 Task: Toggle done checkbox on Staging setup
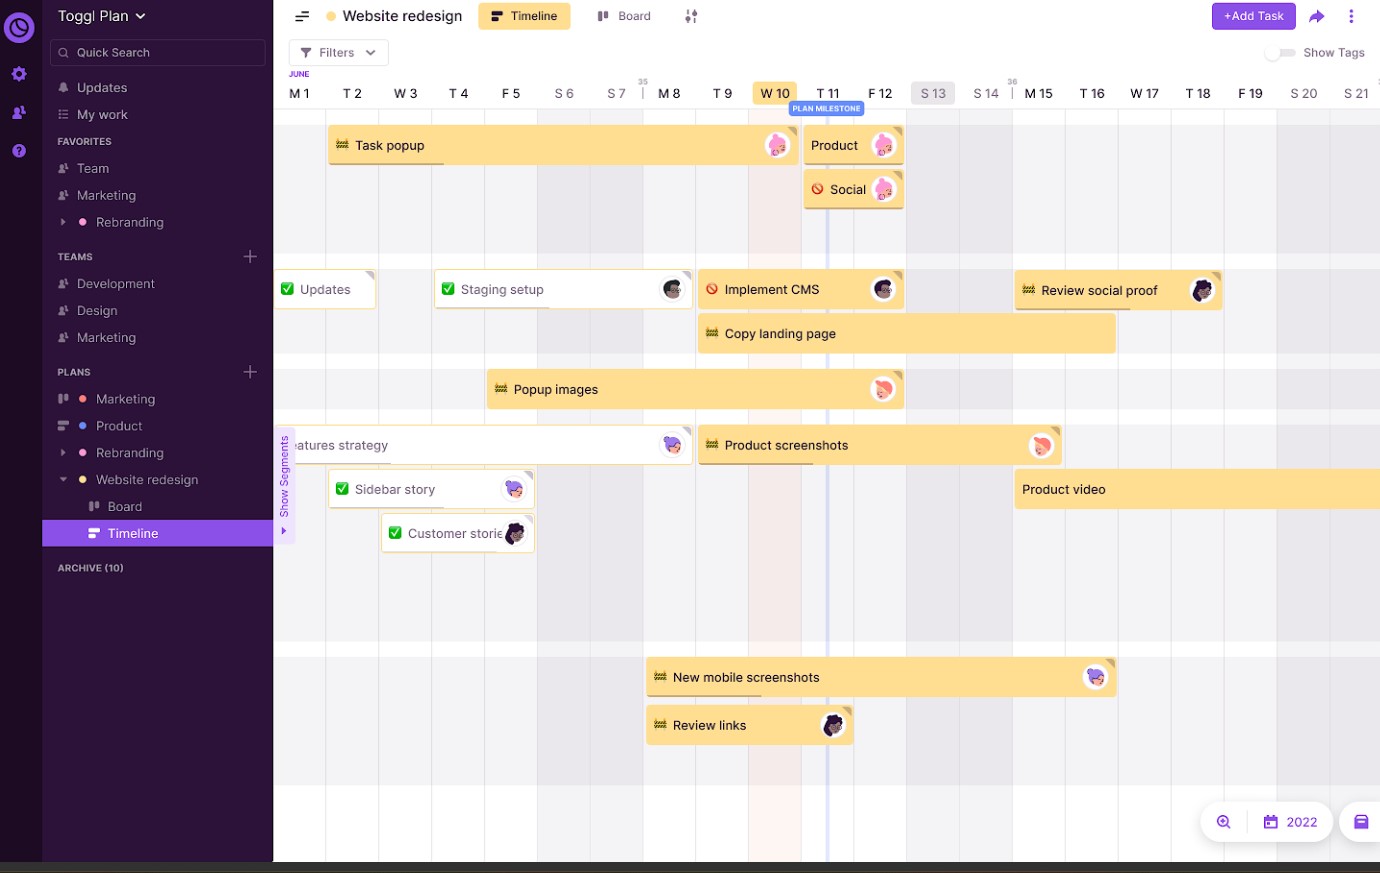point(448,289)
